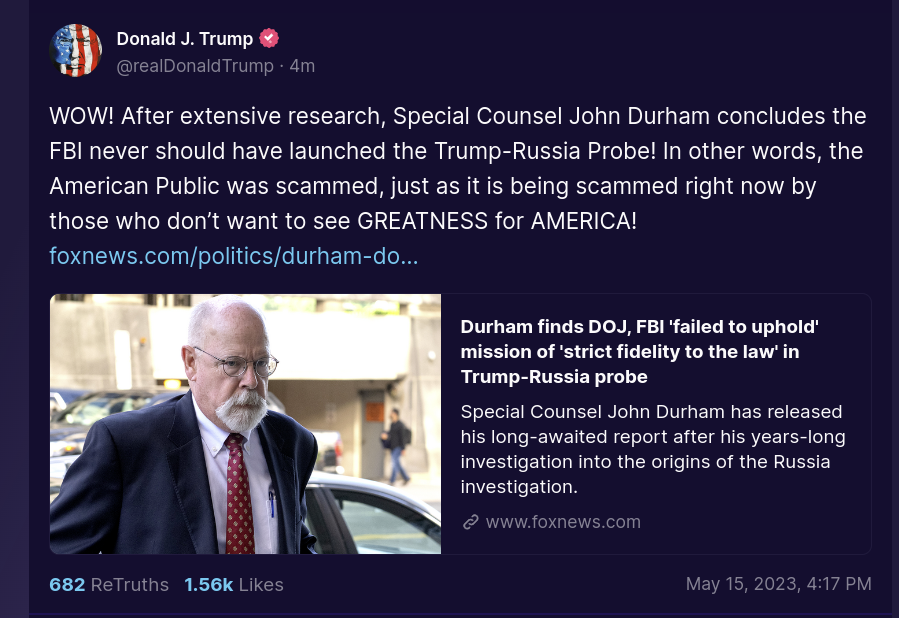View the 682 ReTruths count number
Screen dimensions: 899x618
pyautogui.click(x=67, y=585)
